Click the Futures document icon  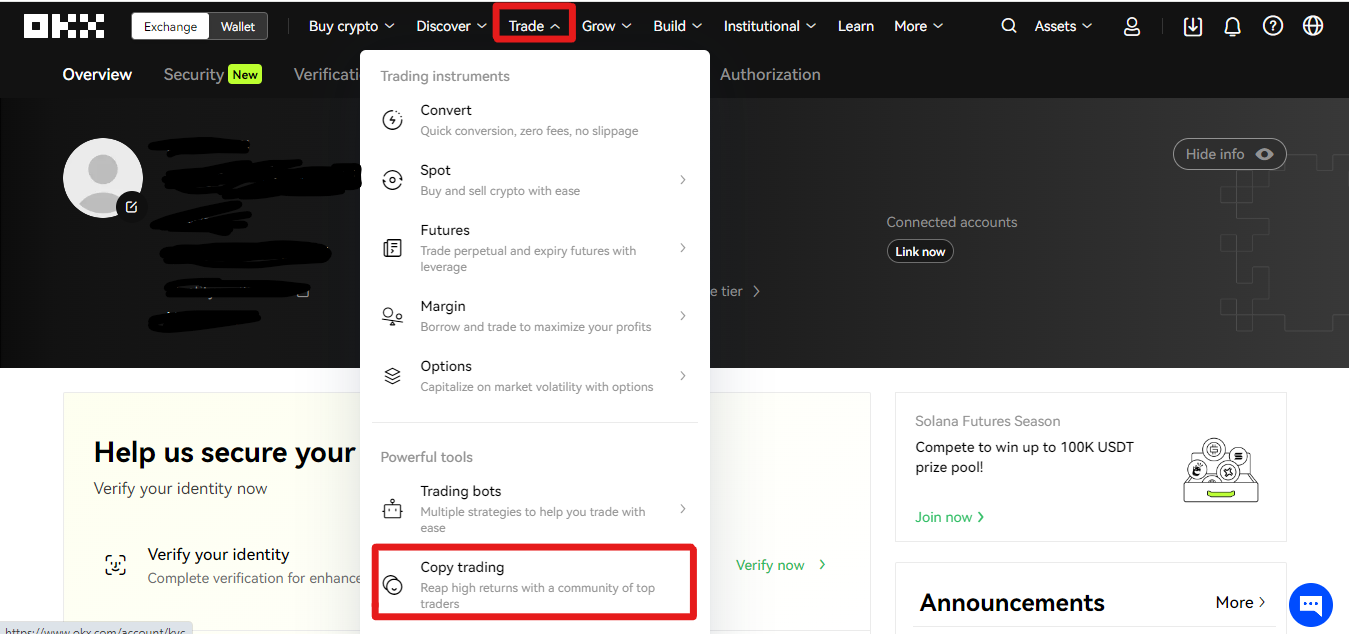(x=393, y=248)
